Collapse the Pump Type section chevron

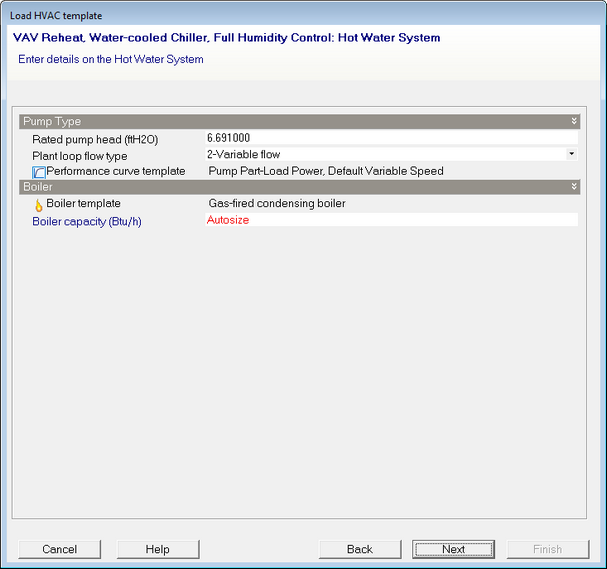tap(574, 121)
